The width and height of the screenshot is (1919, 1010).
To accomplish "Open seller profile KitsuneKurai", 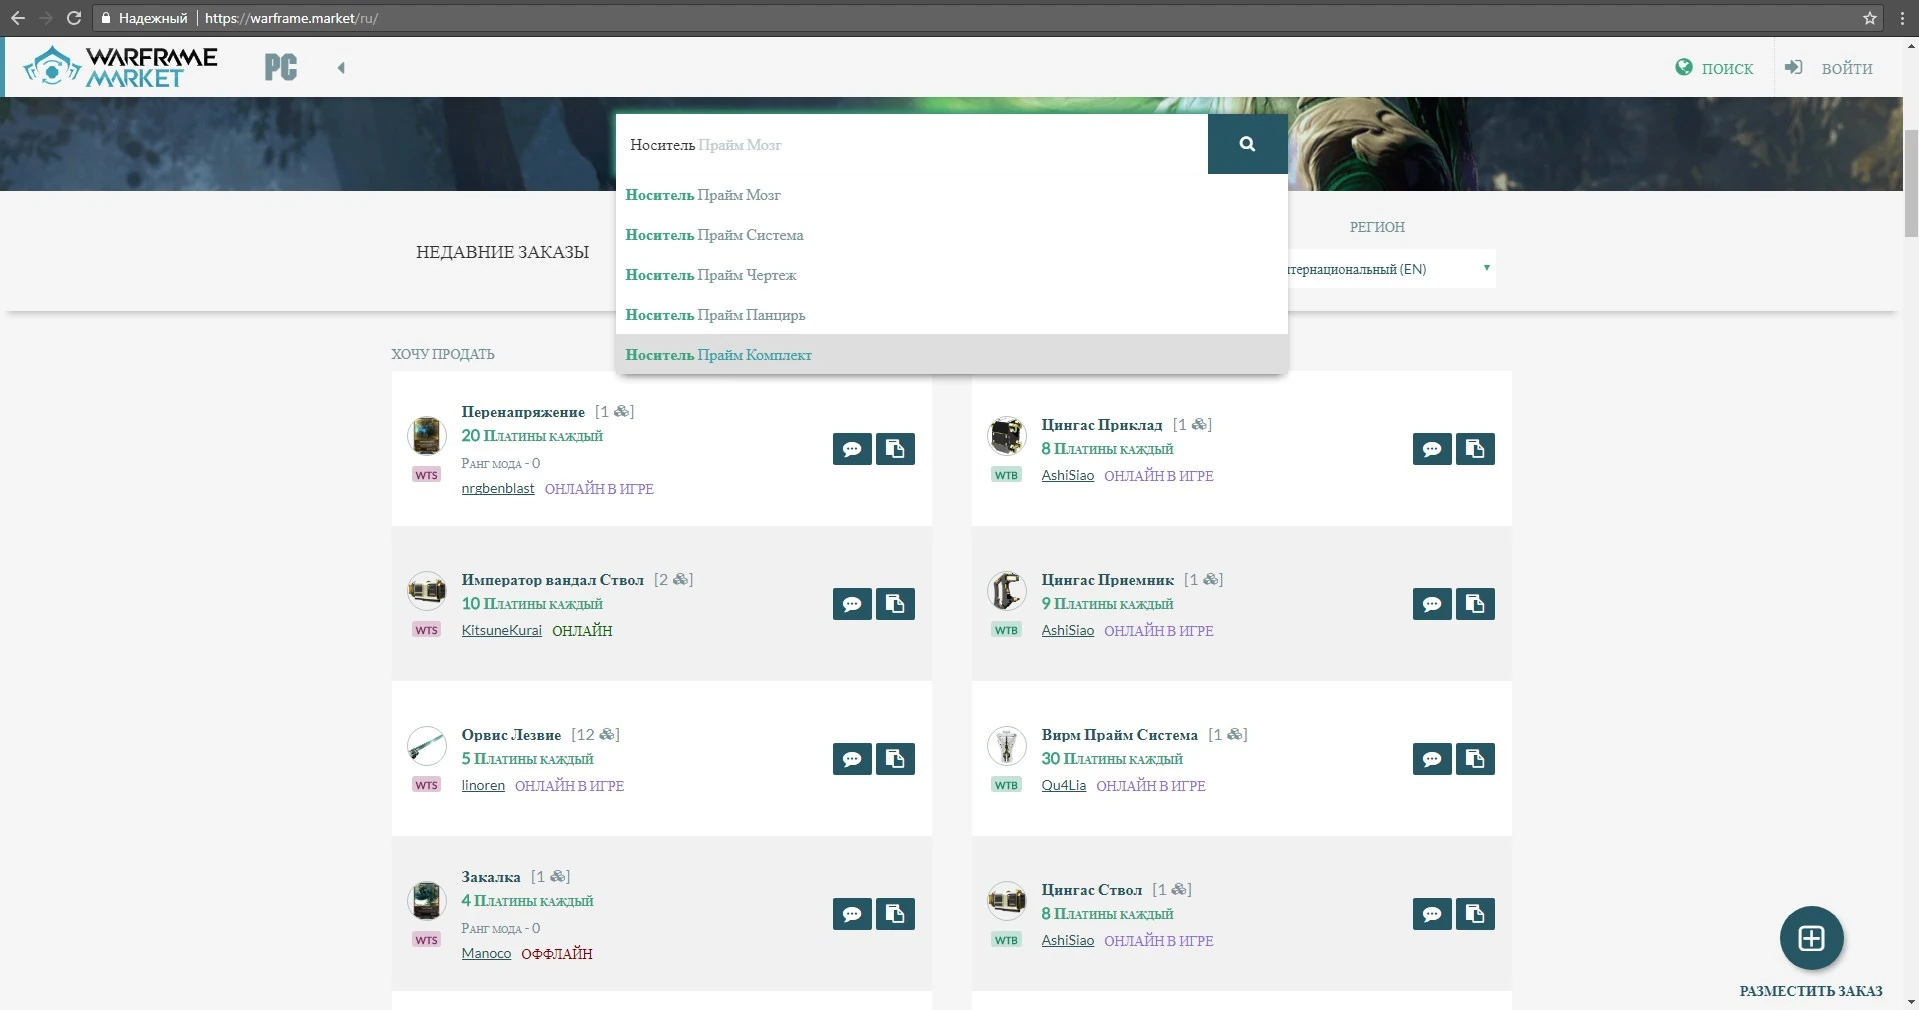I will [501, 631].
